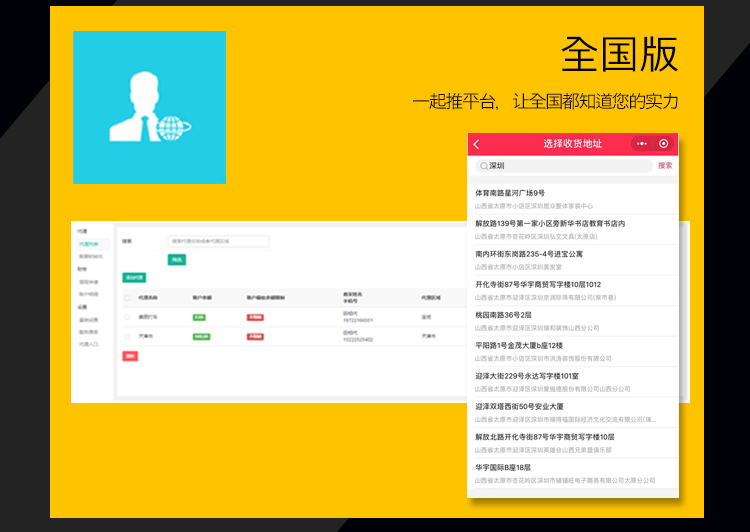Choose address 开化寺街87号华宇商贸写字楼10层1012

[573, 291]
